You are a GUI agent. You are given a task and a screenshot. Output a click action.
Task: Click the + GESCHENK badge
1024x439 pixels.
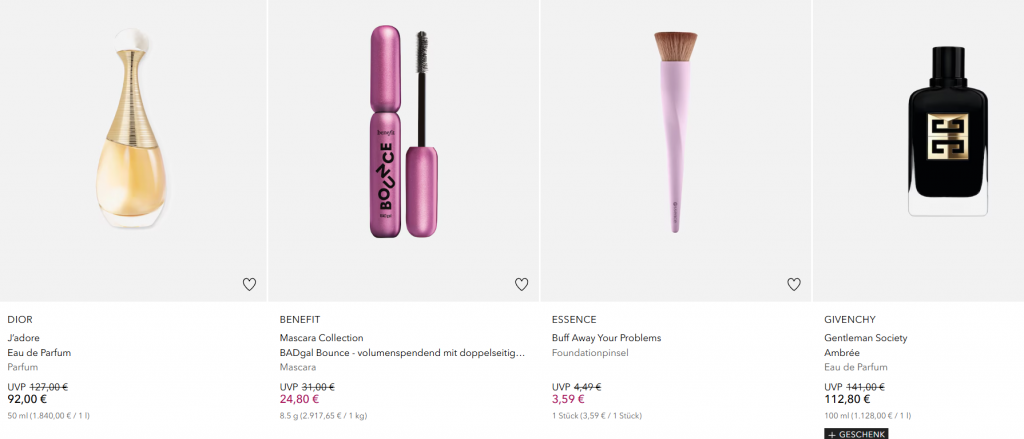(x=857, y=434)
